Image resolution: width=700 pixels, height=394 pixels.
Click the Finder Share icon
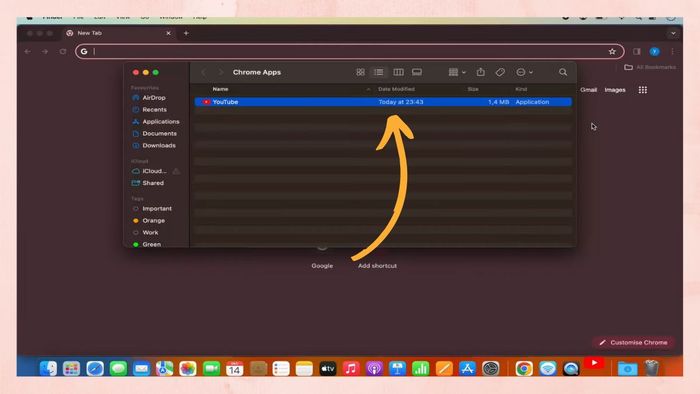tap(480, 72)
